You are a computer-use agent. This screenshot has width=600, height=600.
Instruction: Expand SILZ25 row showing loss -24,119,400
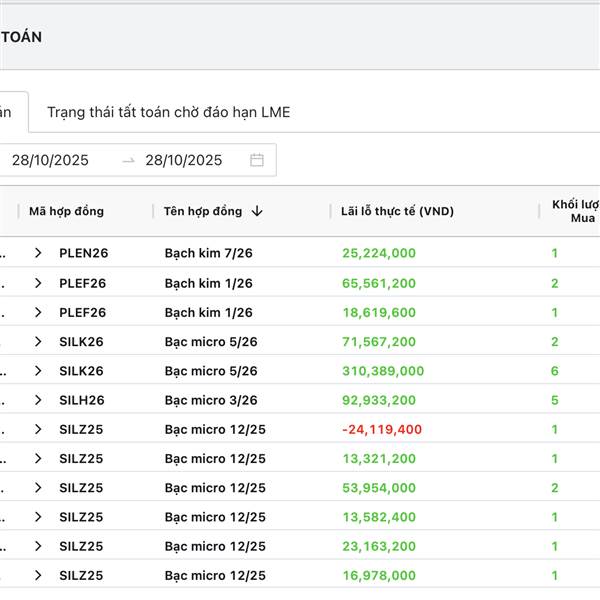[38, 429]
